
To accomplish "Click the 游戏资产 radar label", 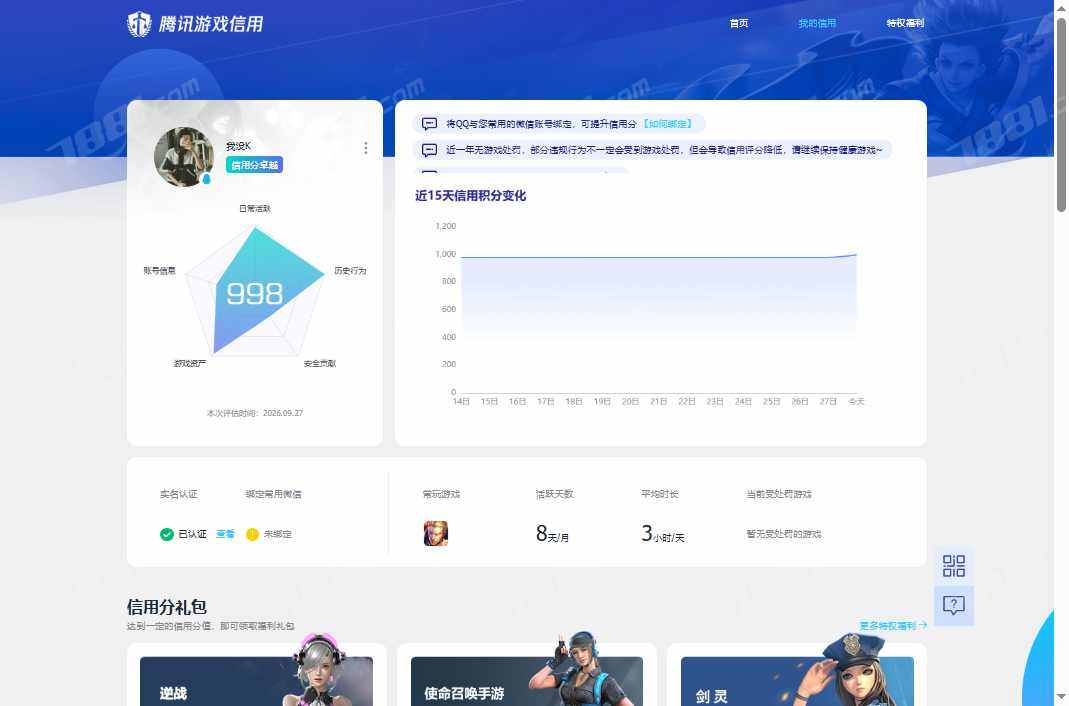I will pyautogui.click(x=190, y=364).
